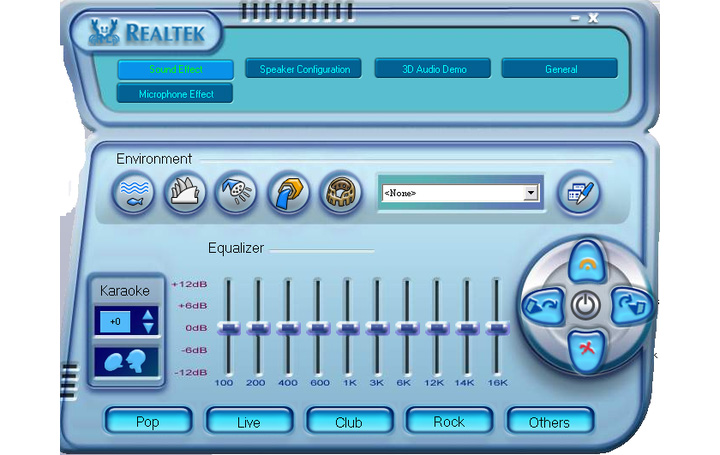Apply the Rock equalizer preset
This screenshot has width=720, height=455.
tap(449, 422)
